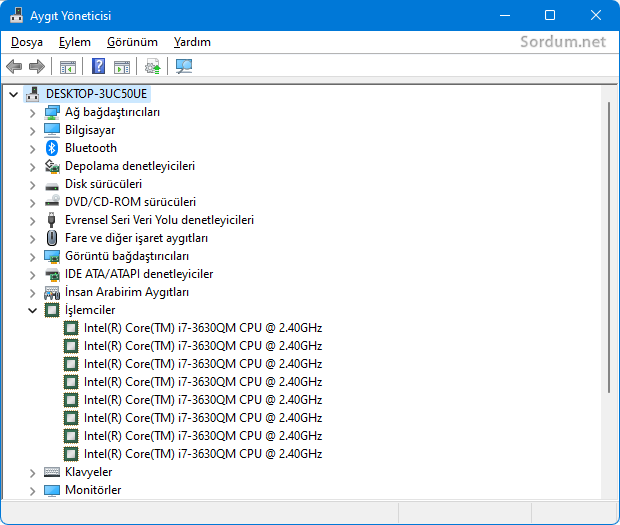Expand the Klavyeler category
This screenshot has height=525, width=620.
(x=32, y=473)
